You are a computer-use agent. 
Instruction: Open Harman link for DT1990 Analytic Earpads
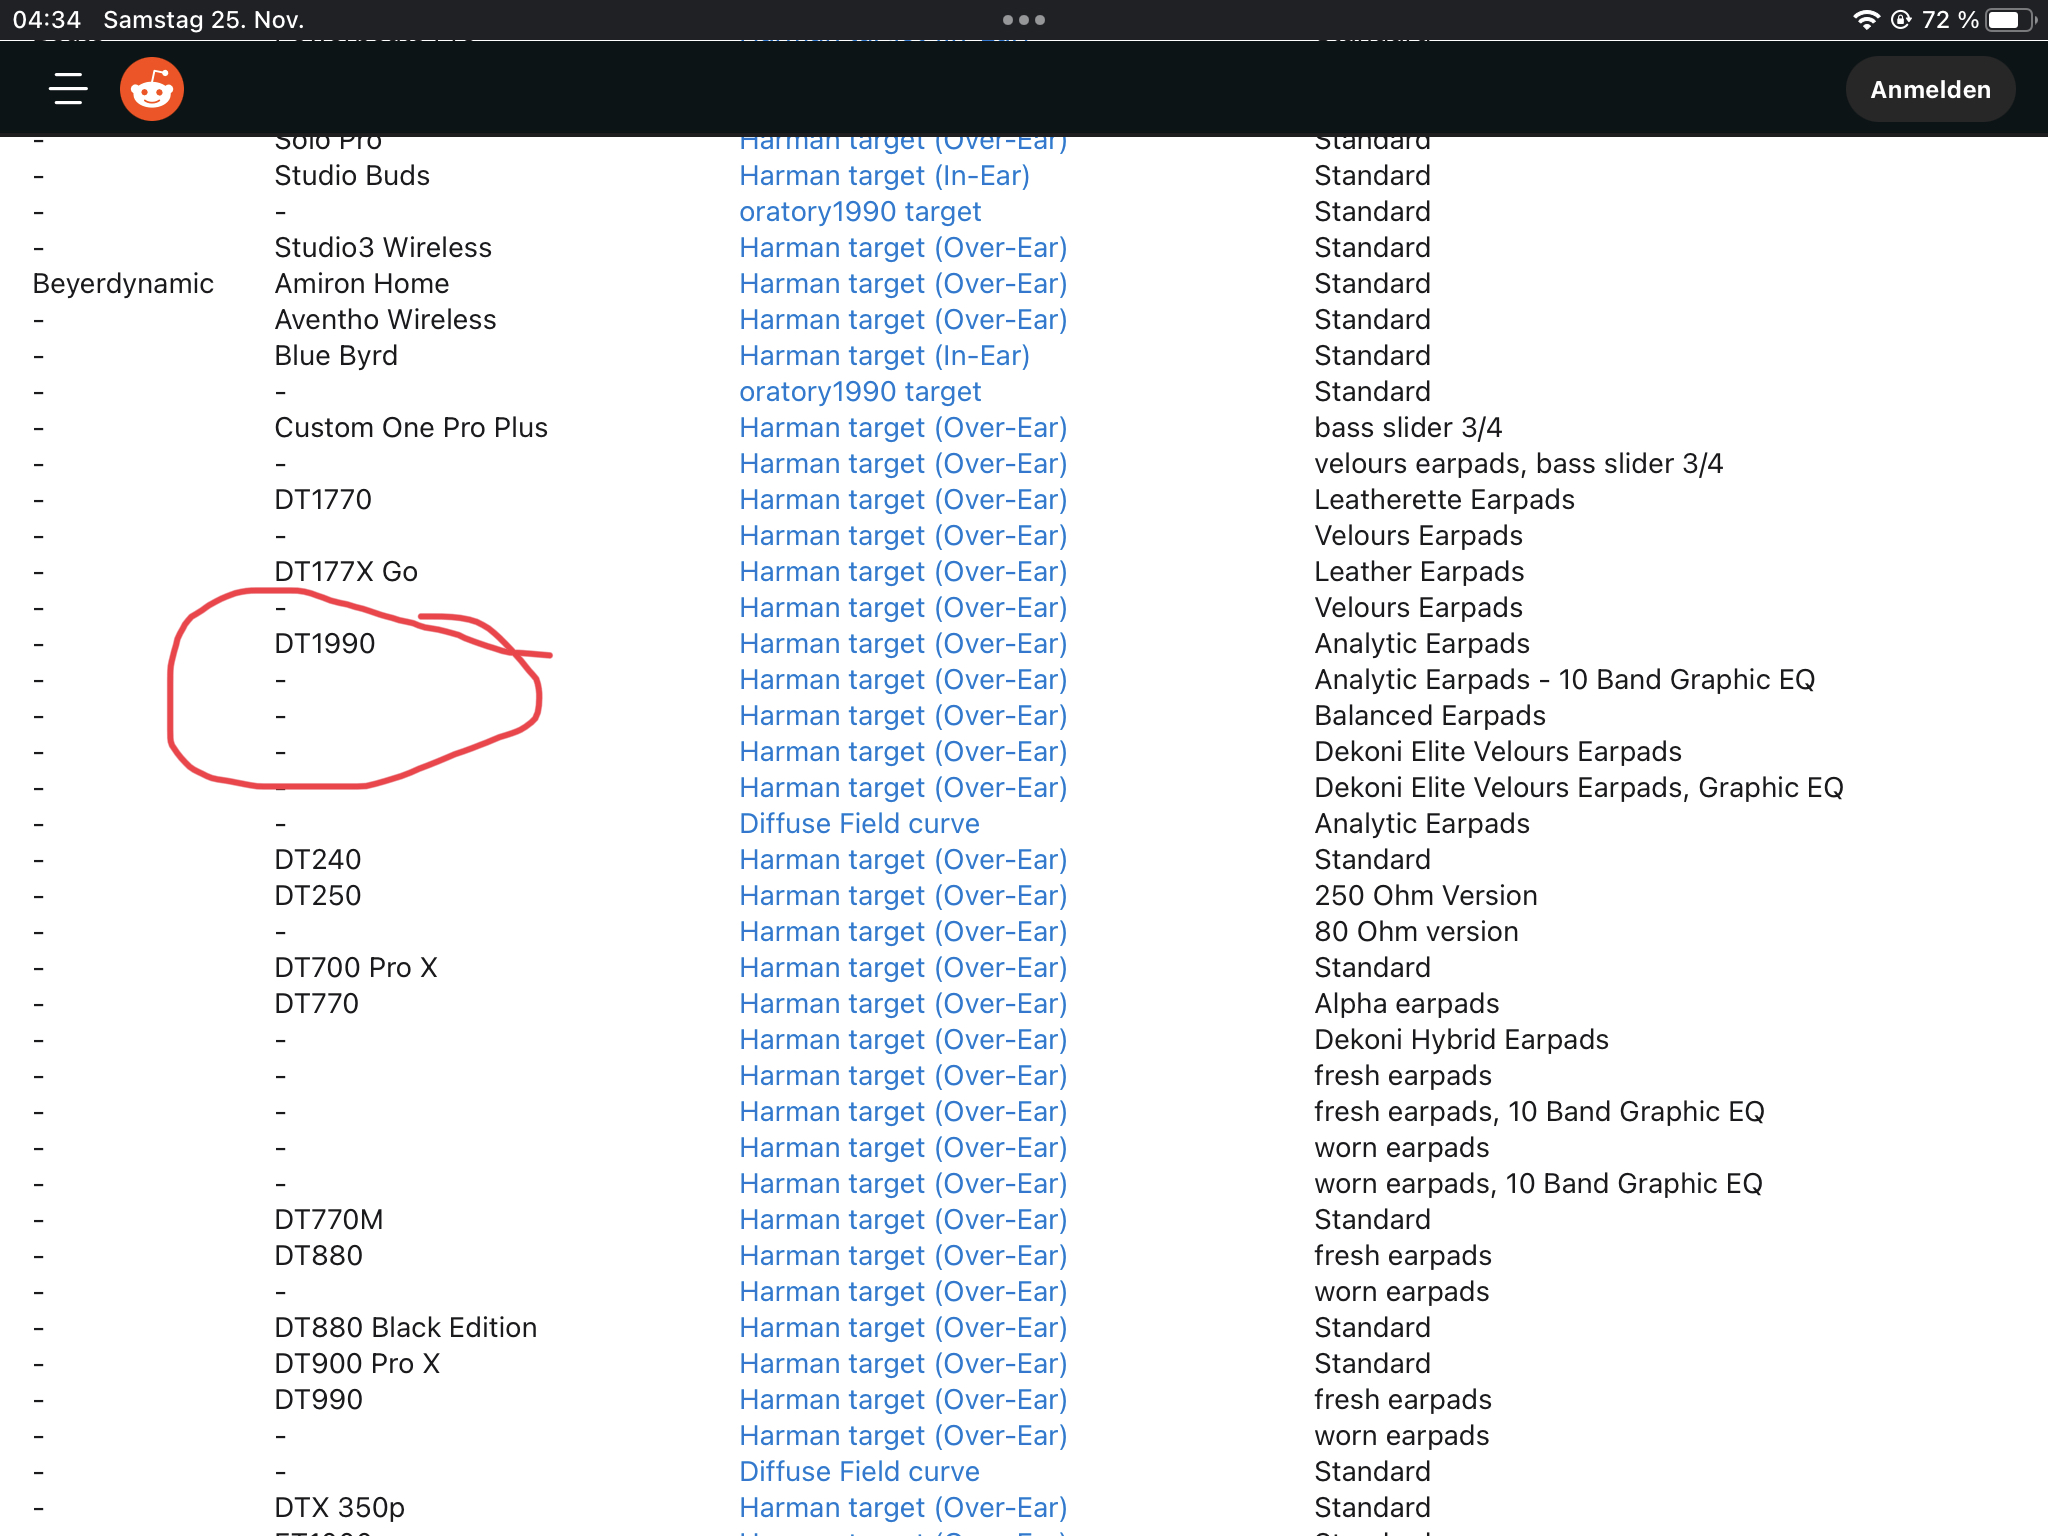point(903,644)
